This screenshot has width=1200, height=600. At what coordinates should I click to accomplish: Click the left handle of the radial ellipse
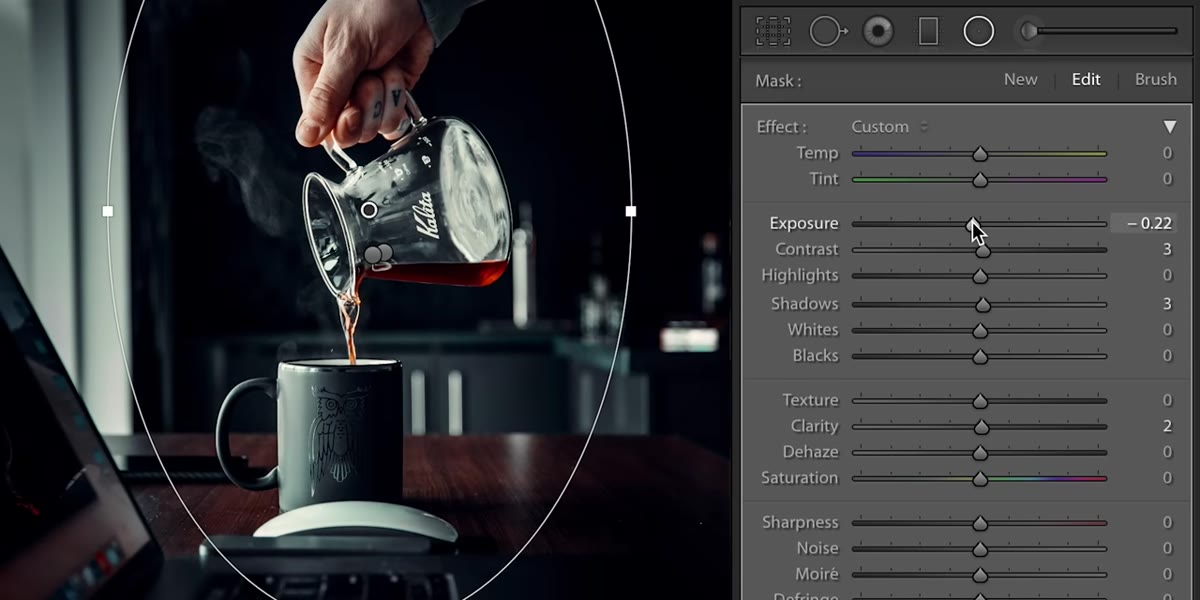pyautogui.click(x=108, y=211)
